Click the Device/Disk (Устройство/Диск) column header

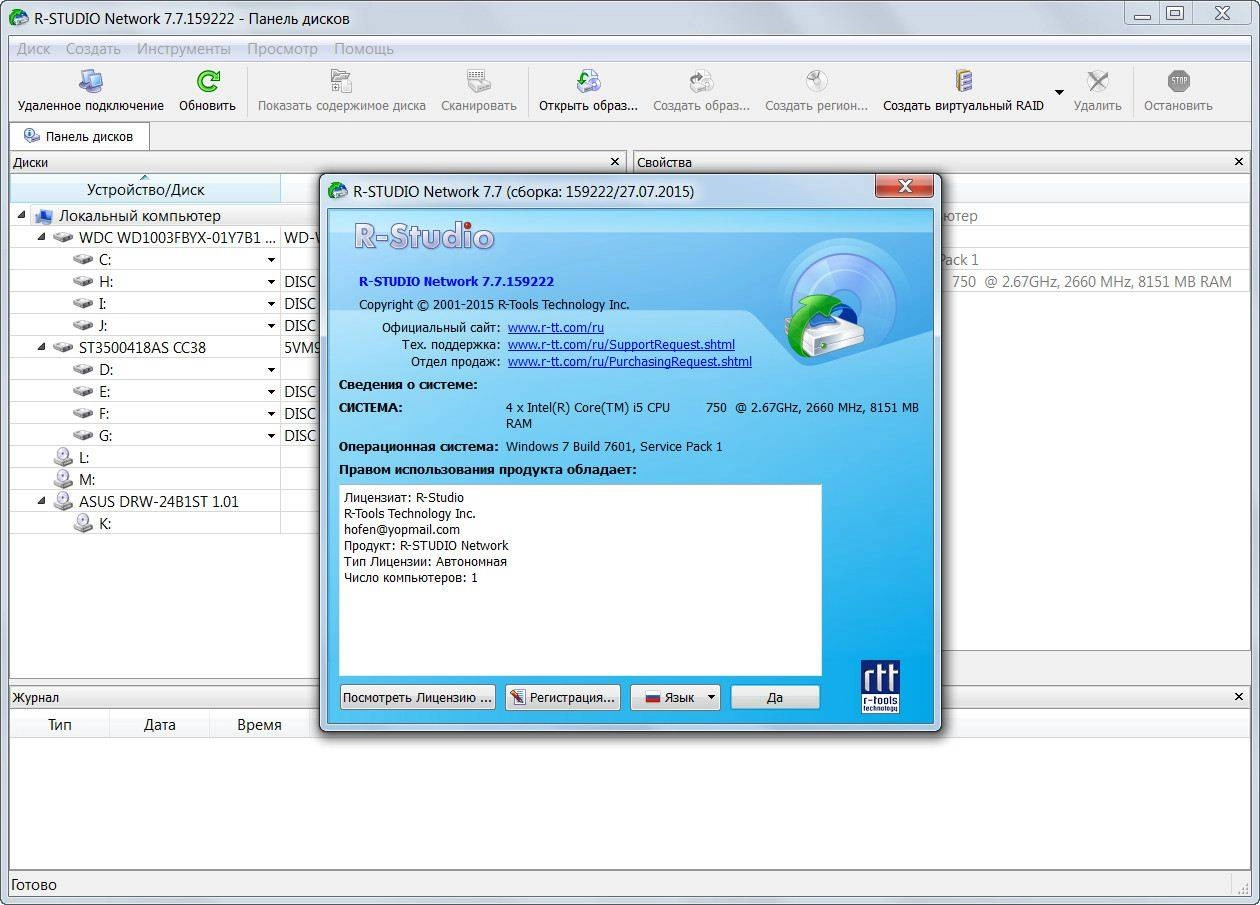pos(145,189)
